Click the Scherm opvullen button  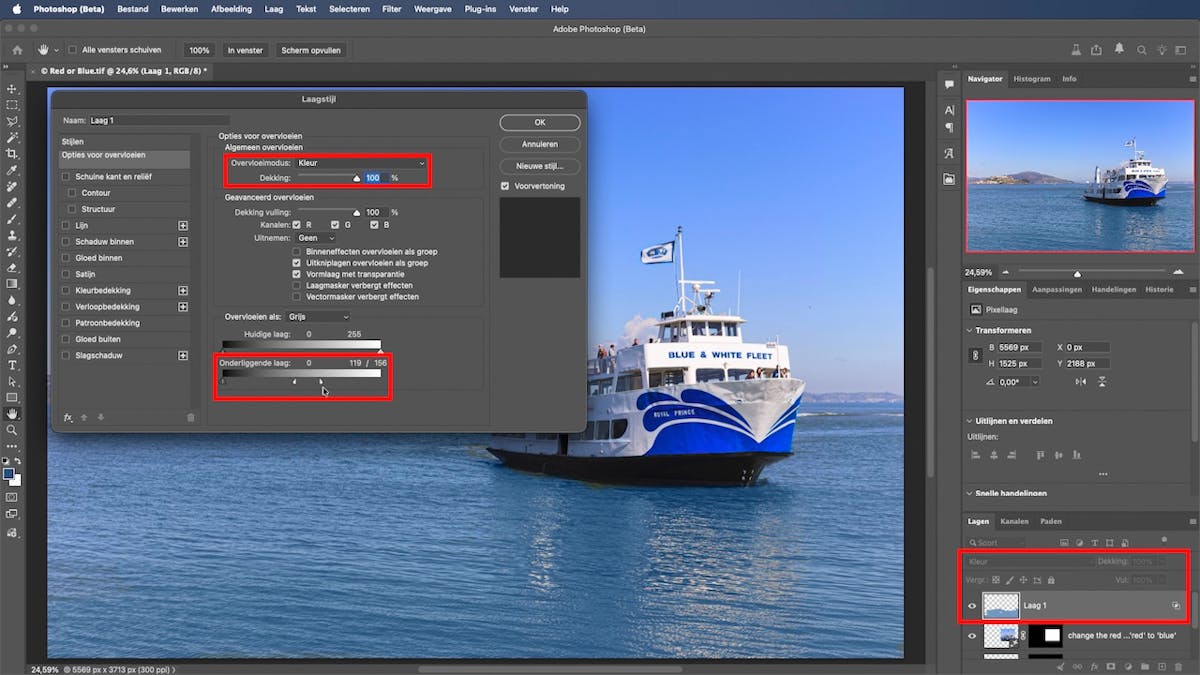point(311,49)
